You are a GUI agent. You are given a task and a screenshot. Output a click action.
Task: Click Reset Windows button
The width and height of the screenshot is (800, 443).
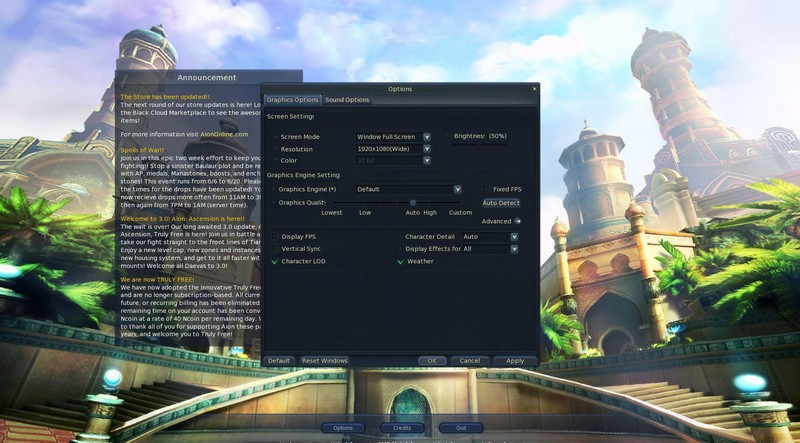324,361
